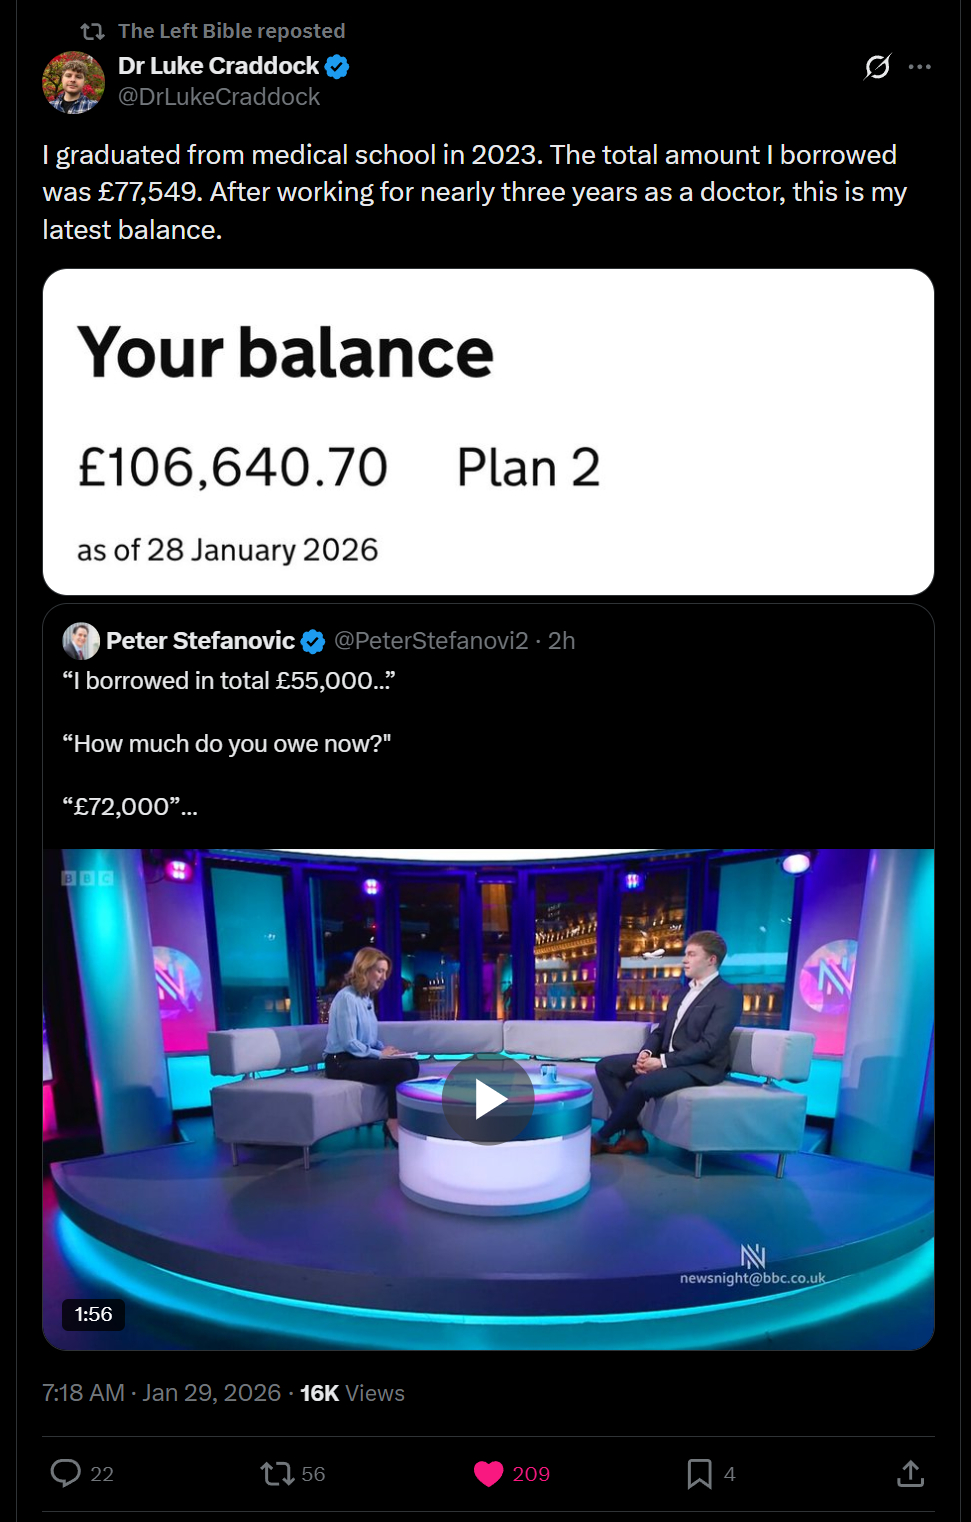
Task: Open "The Left Bible reposted" link
Action: (x=231, y=31)
